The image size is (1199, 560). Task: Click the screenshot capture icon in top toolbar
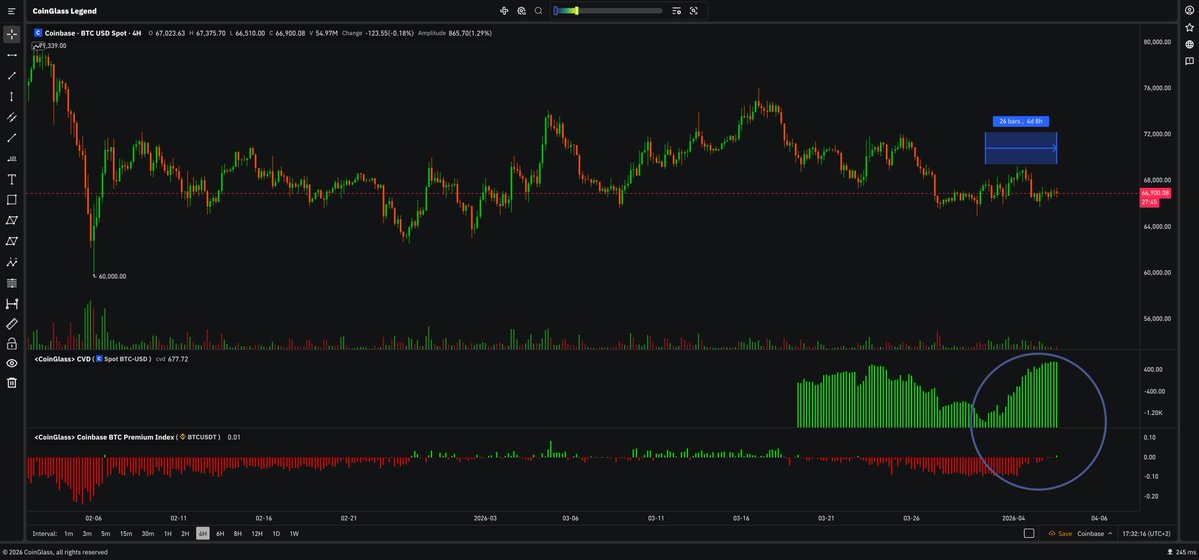click(694, 11)
